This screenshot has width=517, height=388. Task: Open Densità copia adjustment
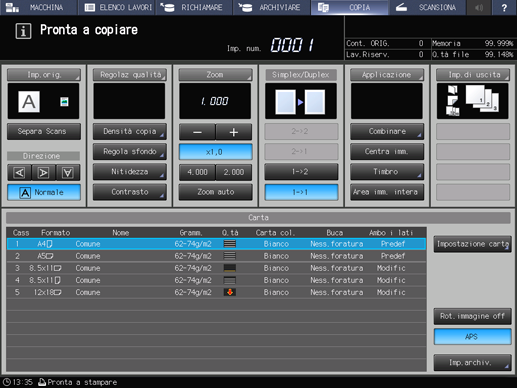130,131
